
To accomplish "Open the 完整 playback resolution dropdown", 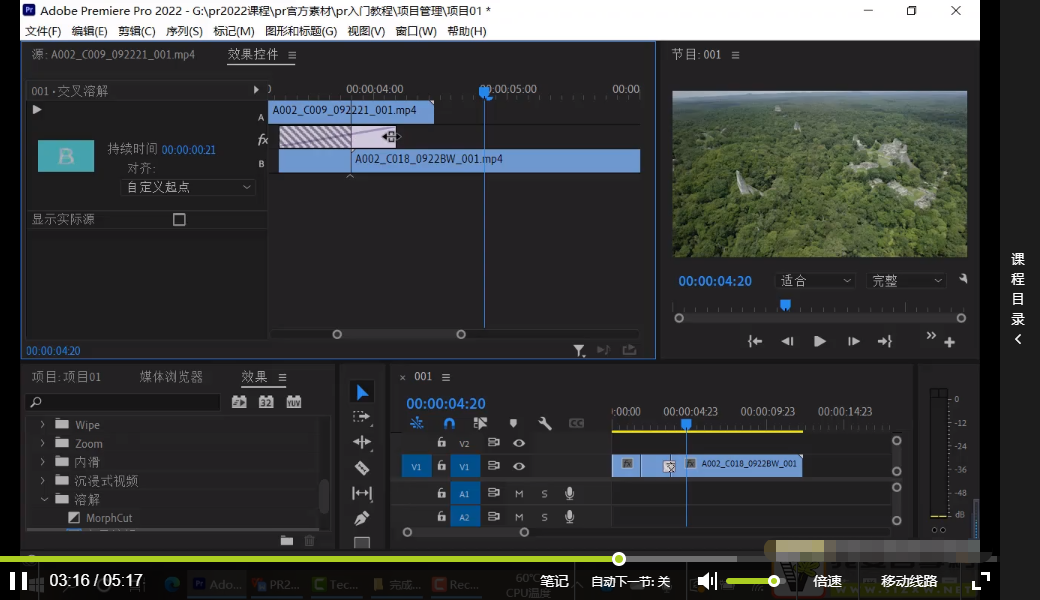I will point(907,280).
